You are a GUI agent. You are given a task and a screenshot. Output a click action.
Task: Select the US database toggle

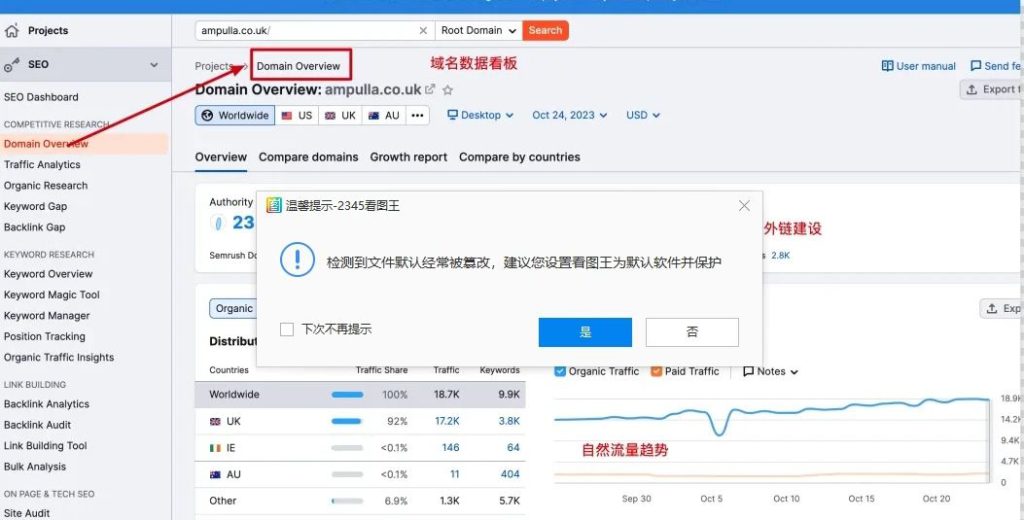[x=297, y=116]
